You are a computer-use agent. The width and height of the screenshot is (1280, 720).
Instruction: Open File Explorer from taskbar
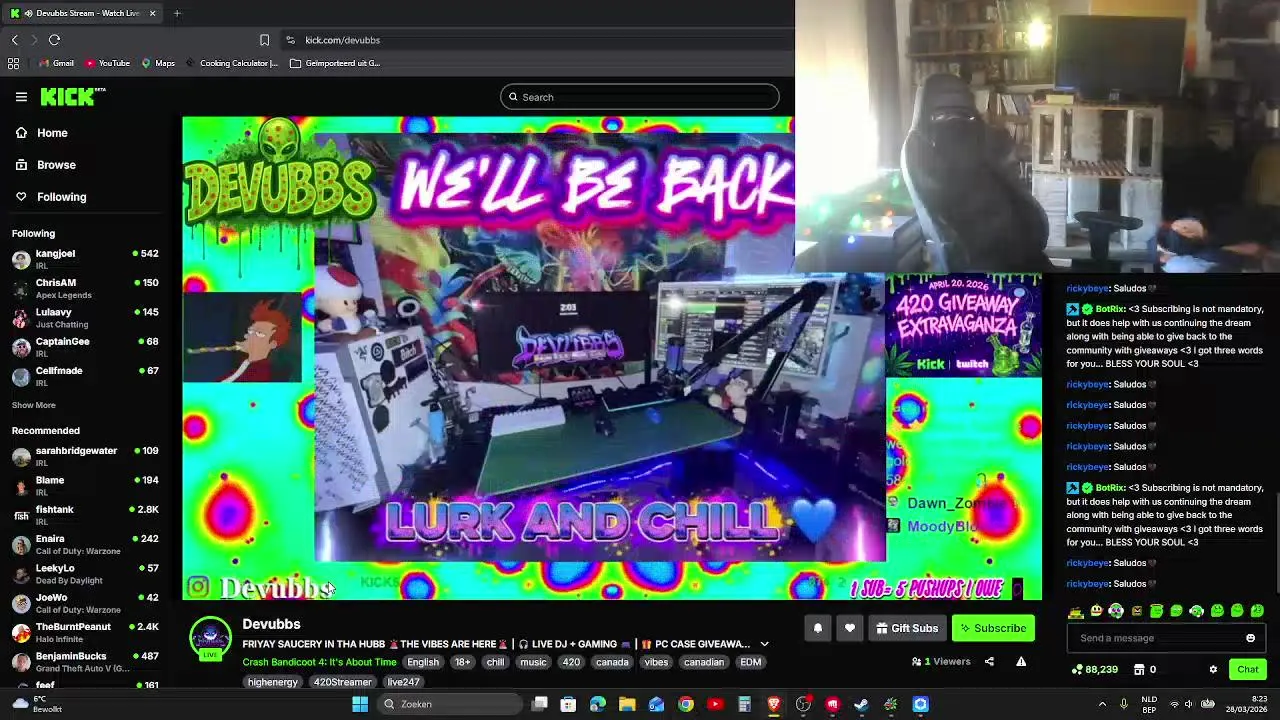click(627, 704)
